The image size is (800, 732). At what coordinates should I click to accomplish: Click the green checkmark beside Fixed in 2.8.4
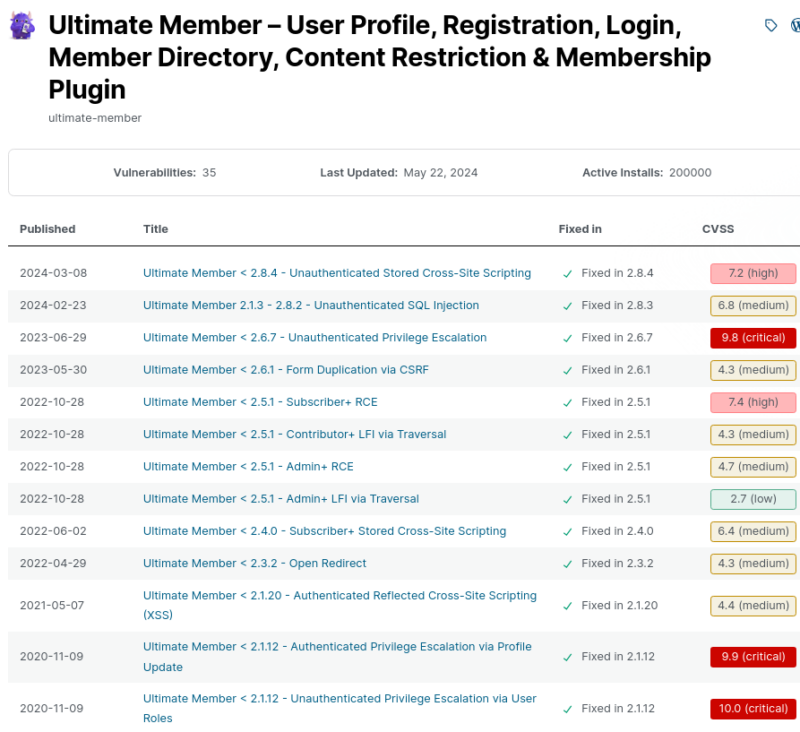tap(567, 273)
